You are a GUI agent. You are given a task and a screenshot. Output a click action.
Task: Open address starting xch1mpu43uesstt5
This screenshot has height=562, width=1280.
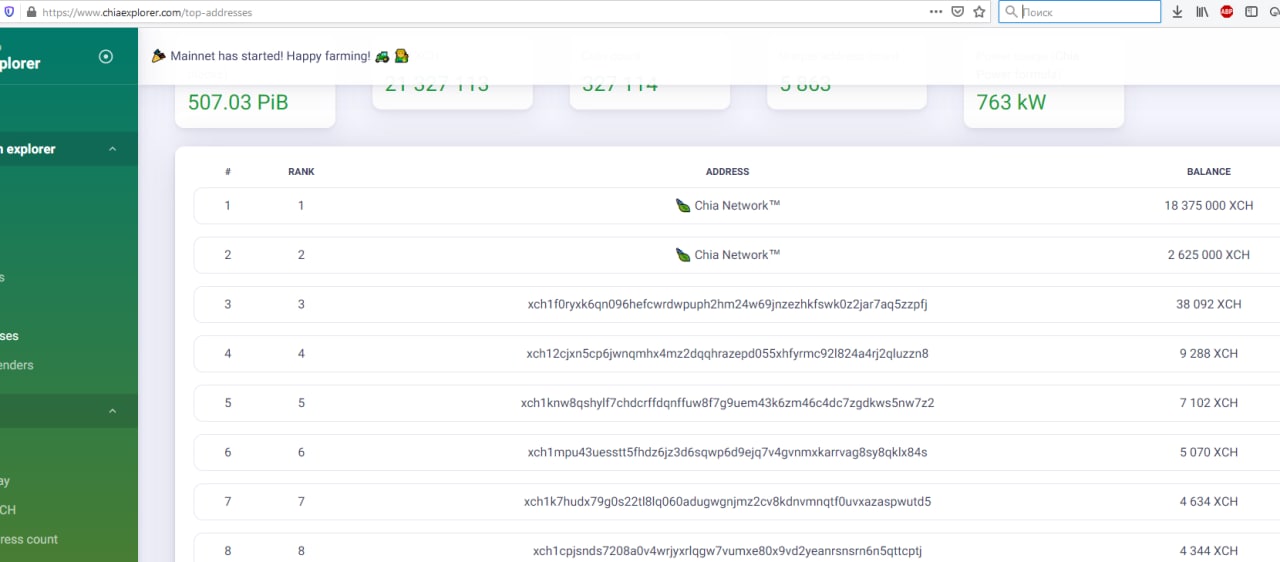coord(727,452)
